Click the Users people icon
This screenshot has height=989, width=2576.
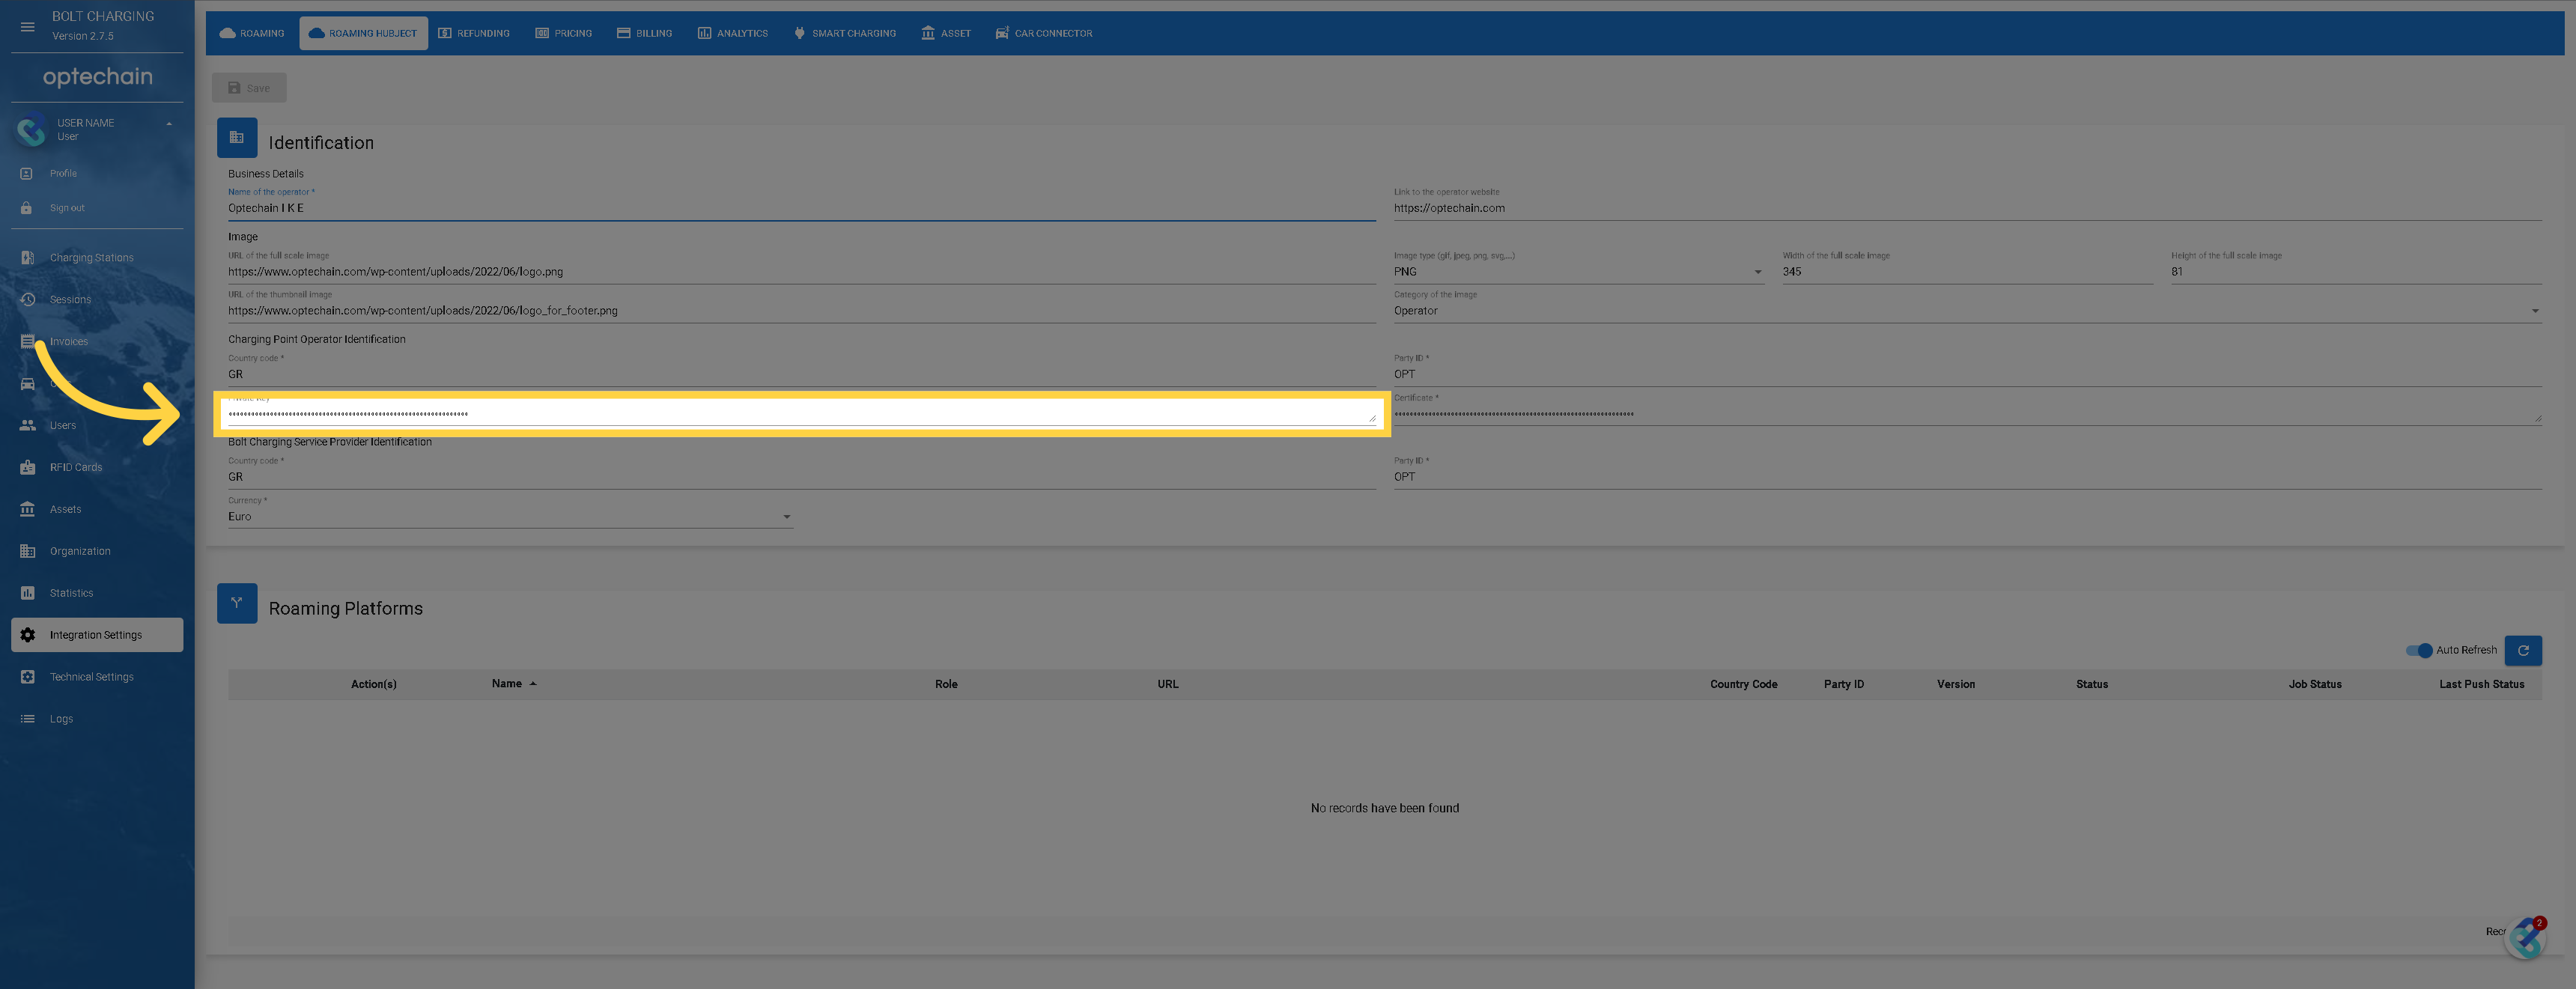(27, 425)
